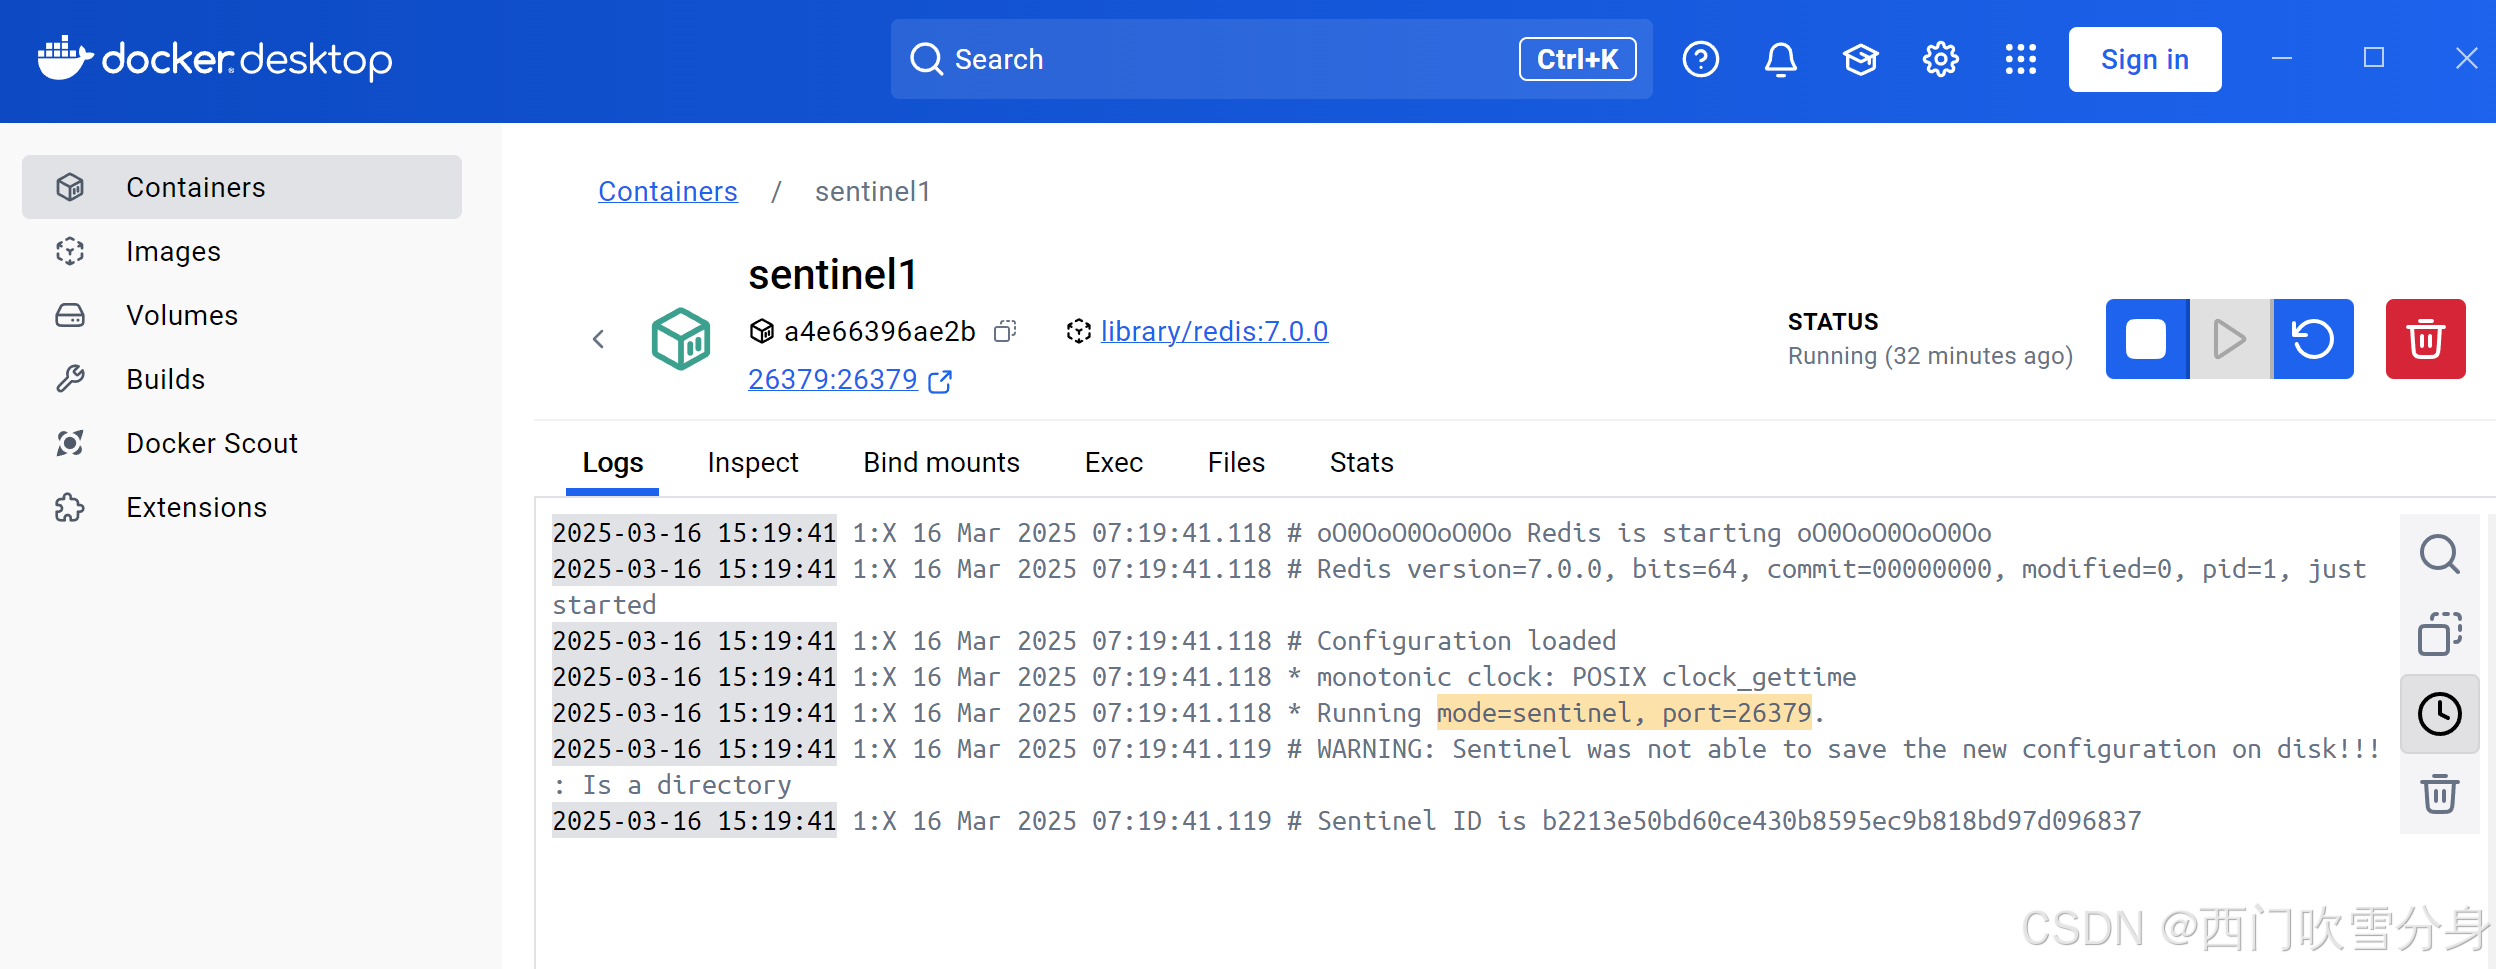Click the Volumes drive sidebar icon
The image size is (2496, 969).
point(70,315)
